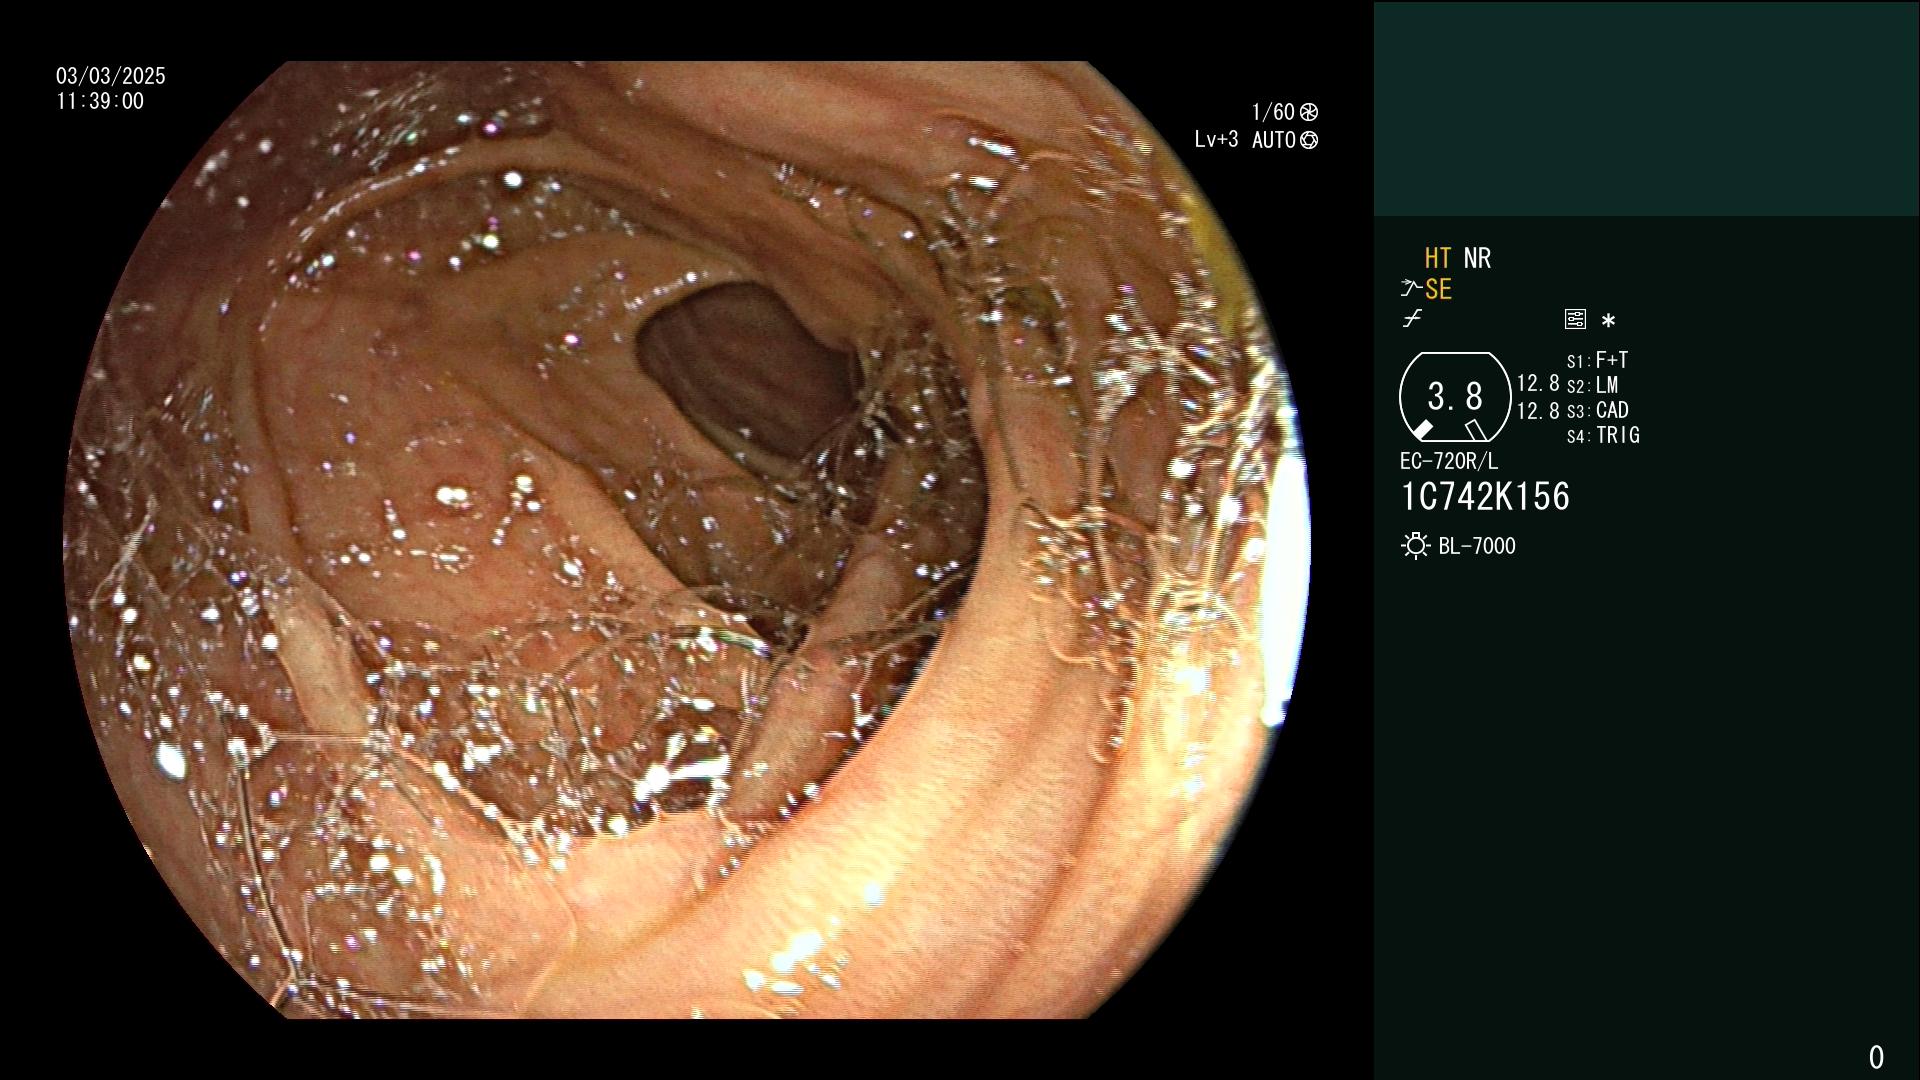This screenshot has height=1080, width=1920.
Task: Click the counter 0 at bottom right
Action: coord(1876,1057)
